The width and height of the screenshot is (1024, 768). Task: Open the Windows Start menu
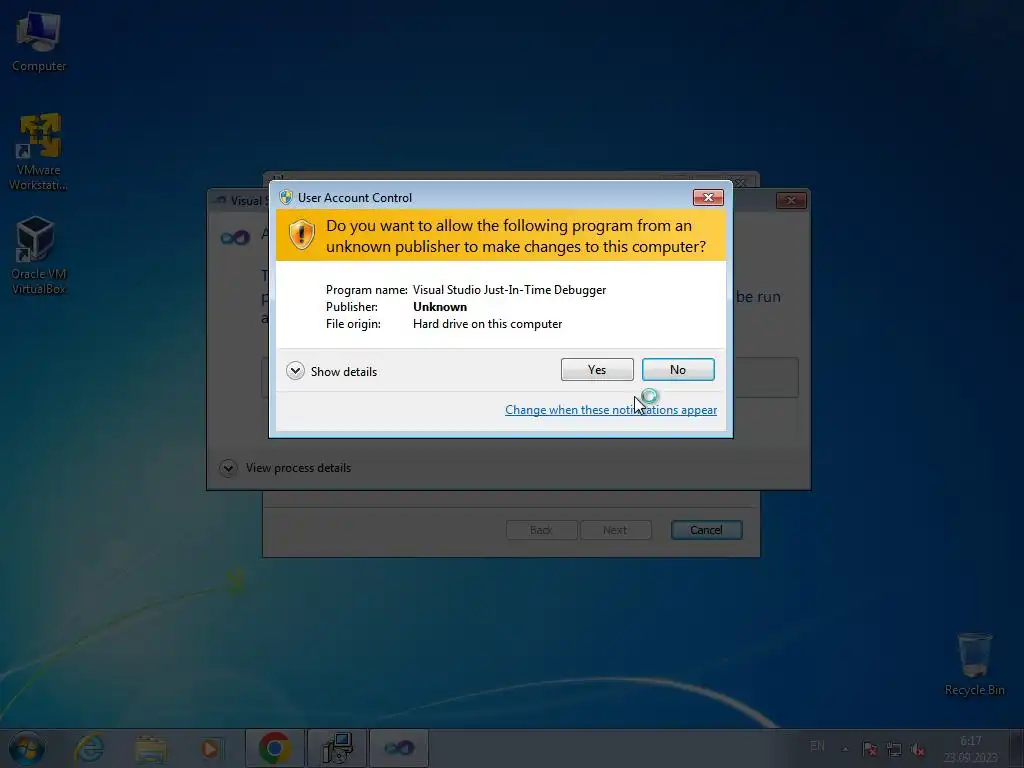[x=27, y=748]
